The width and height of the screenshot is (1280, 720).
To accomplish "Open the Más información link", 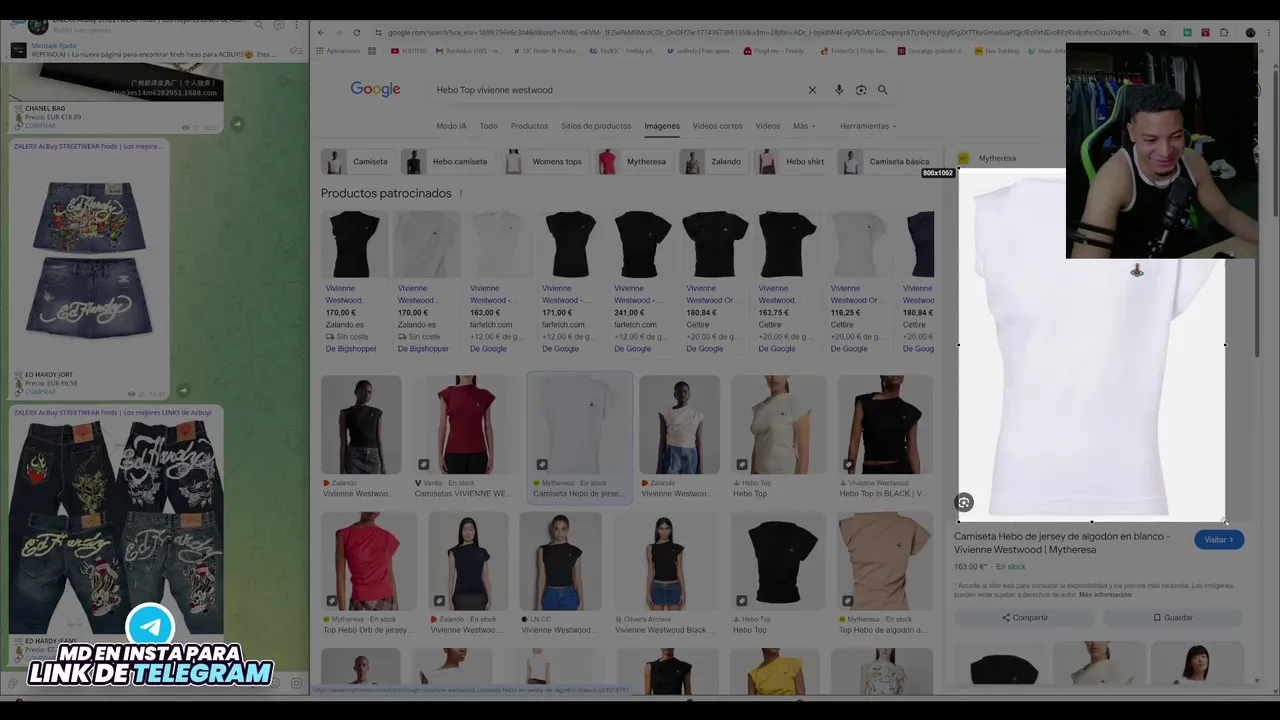I will tap(1106, 595).
